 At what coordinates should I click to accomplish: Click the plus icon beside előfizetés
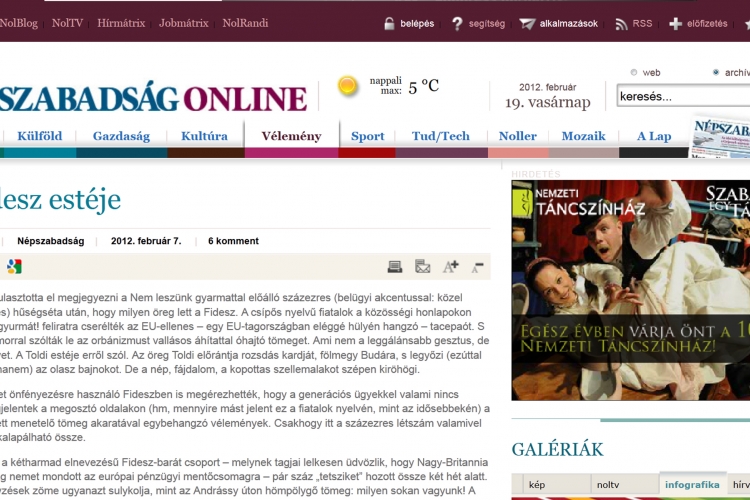[x=676, y=23]
